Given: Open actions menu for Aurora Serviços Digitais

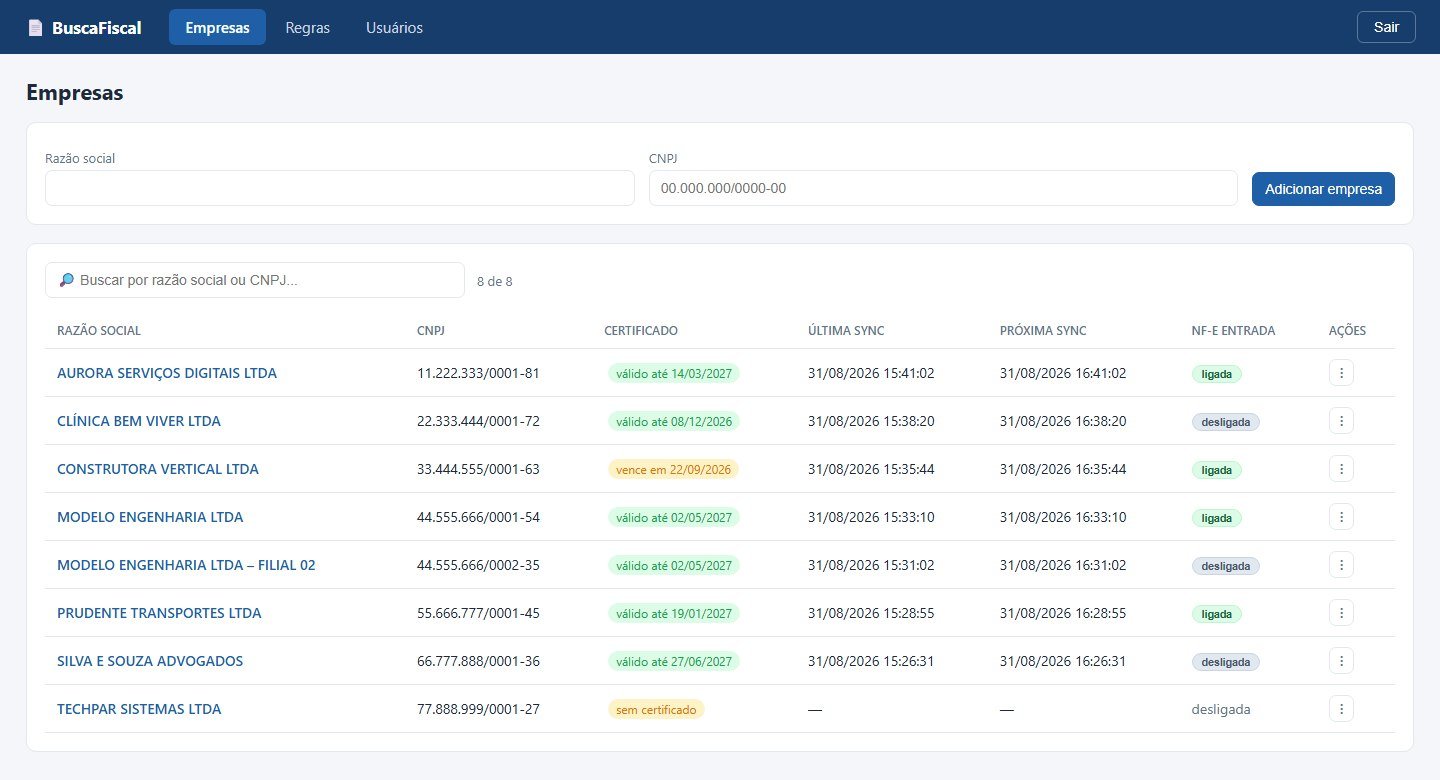Looking at the screenshot, I should pyautogui.click(x=1341, y=373).
